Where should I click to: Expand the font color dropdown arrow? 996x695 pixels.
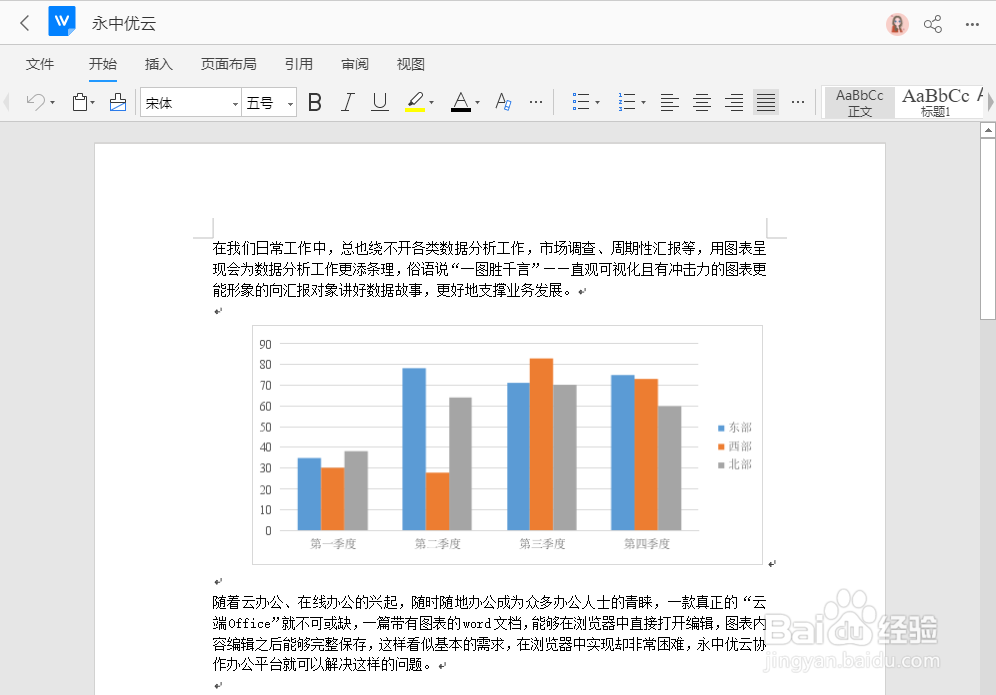point(478,102)
